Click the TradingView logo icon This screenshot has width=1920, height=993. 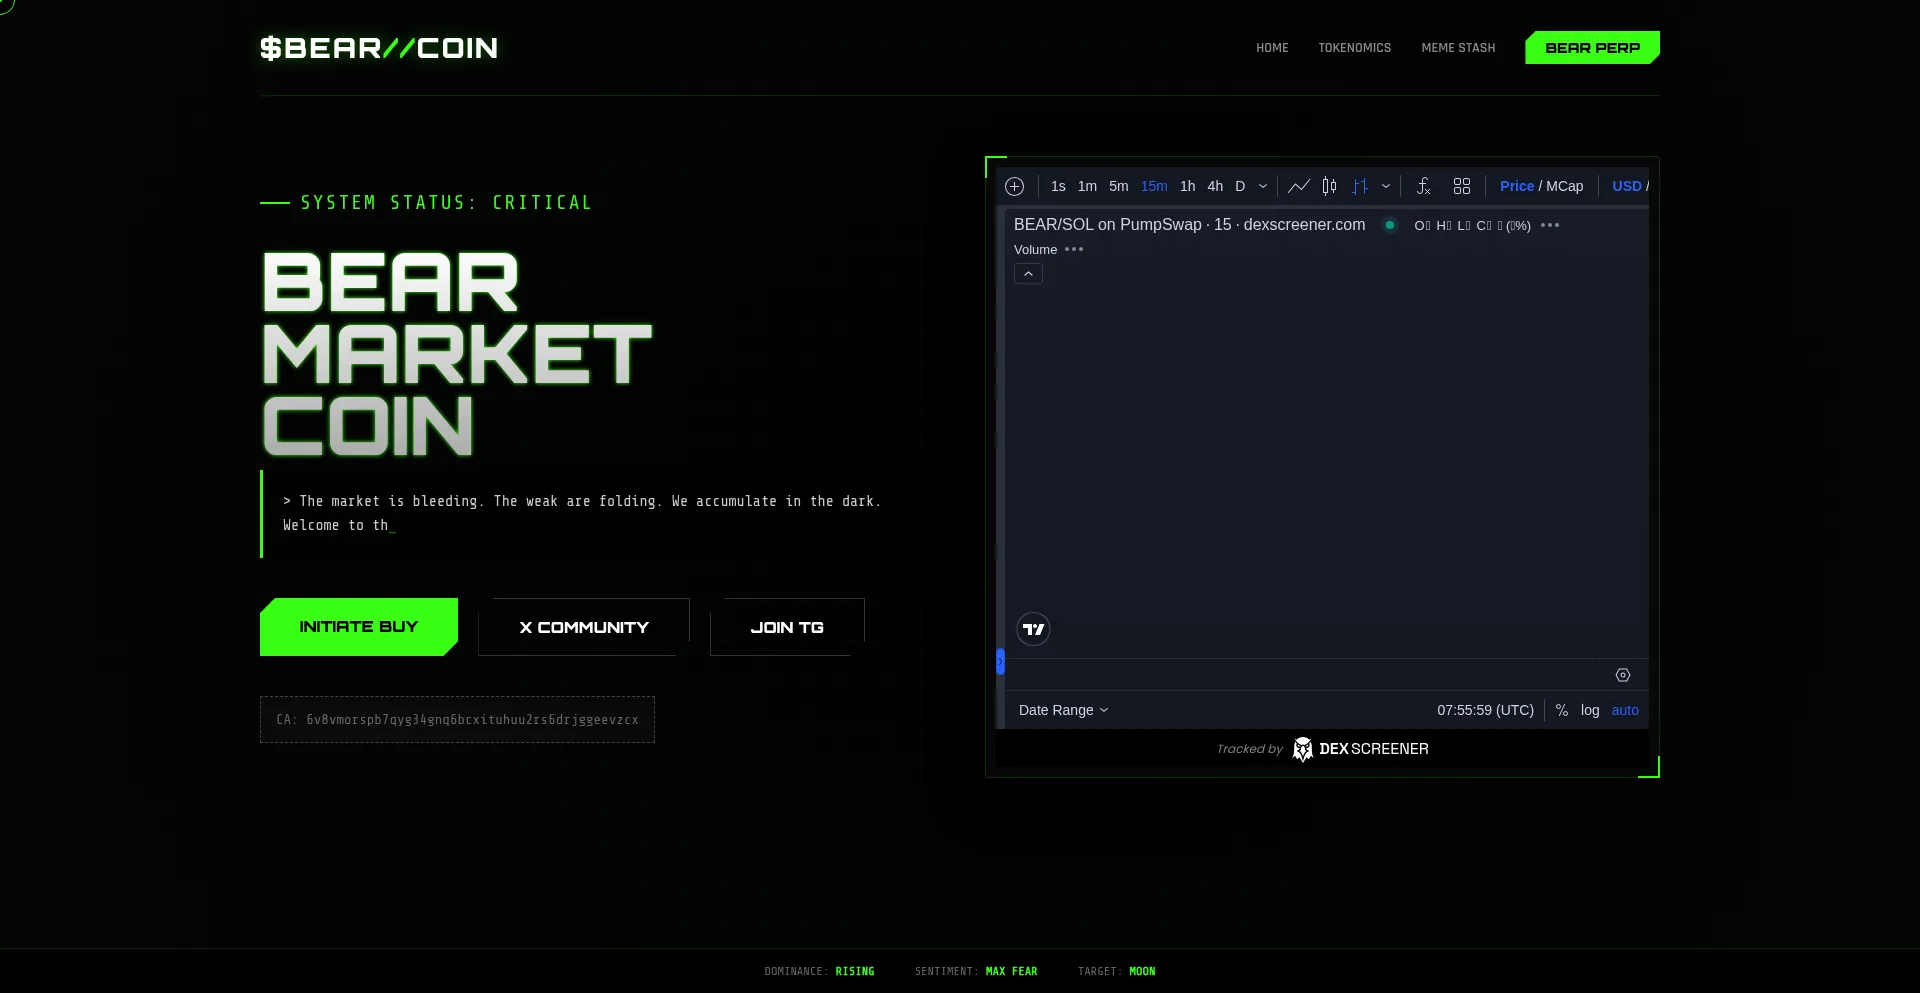coord(1033,629)
